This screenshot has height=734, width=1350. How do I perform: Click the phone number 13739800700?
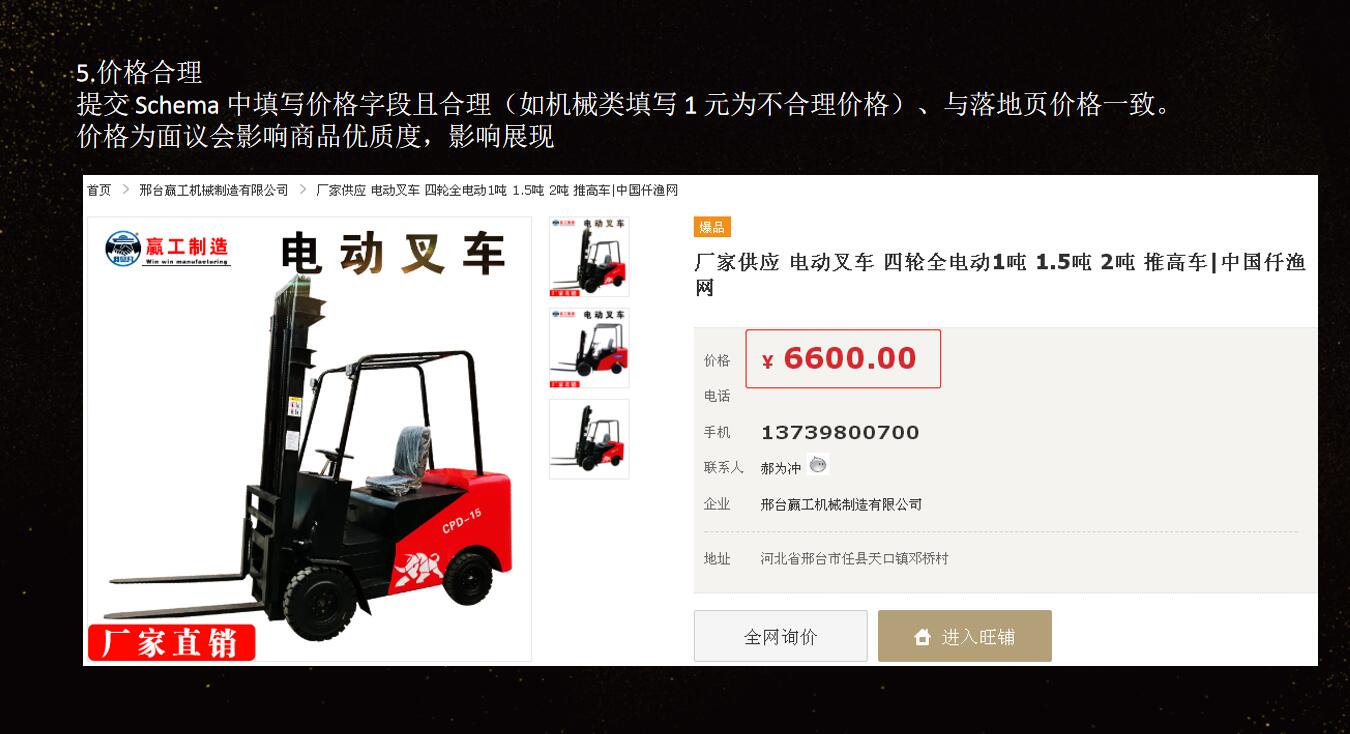coord(840,433)
